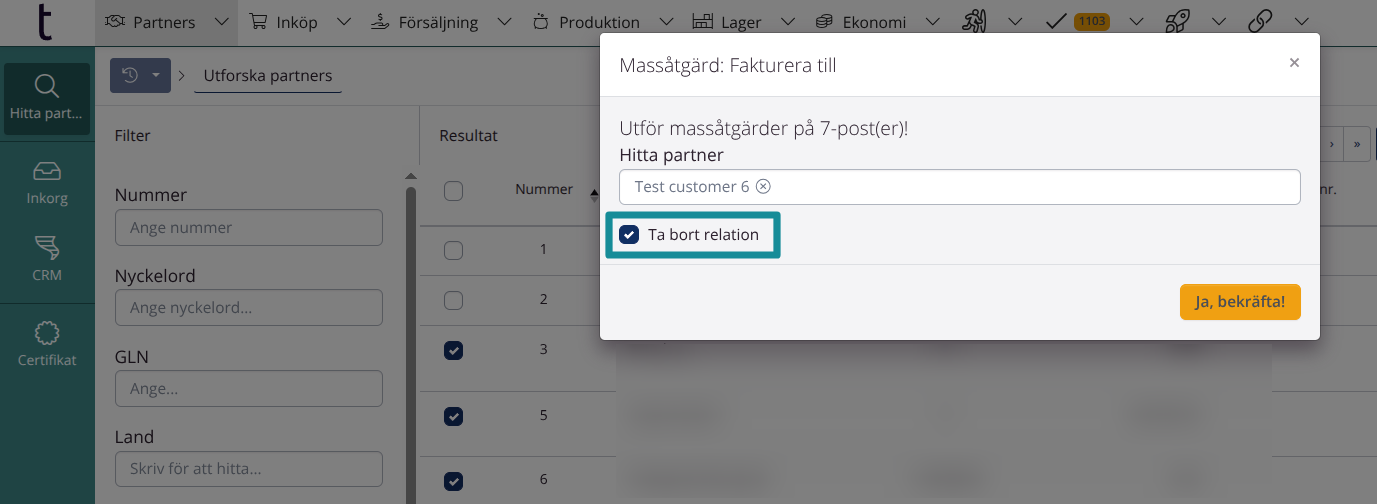The image size is (1377, 504).
Task: Click the Nyckelord filter input field
Action: click(x=249, y=308)
